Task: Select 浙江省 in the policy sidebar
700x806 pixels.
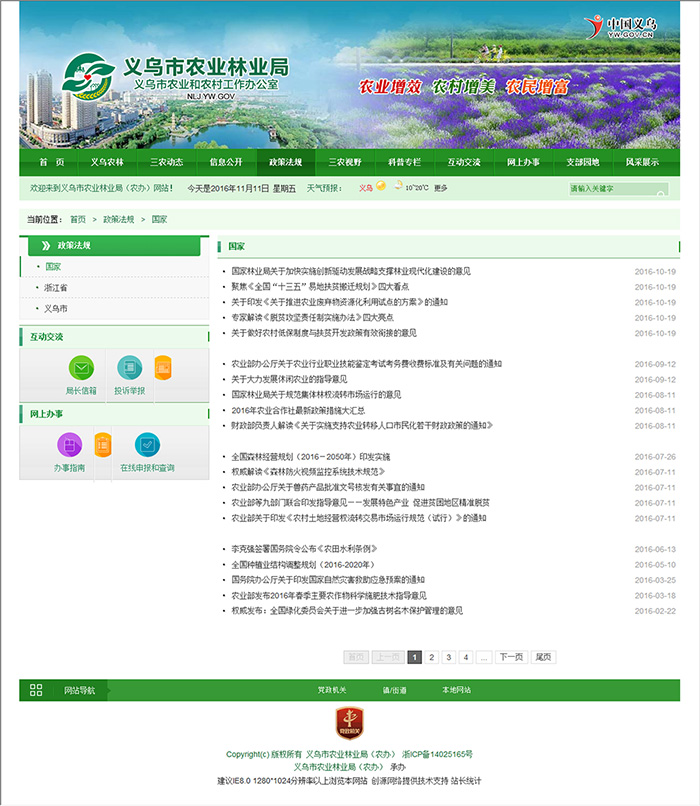Action: (x=57, y=288)
